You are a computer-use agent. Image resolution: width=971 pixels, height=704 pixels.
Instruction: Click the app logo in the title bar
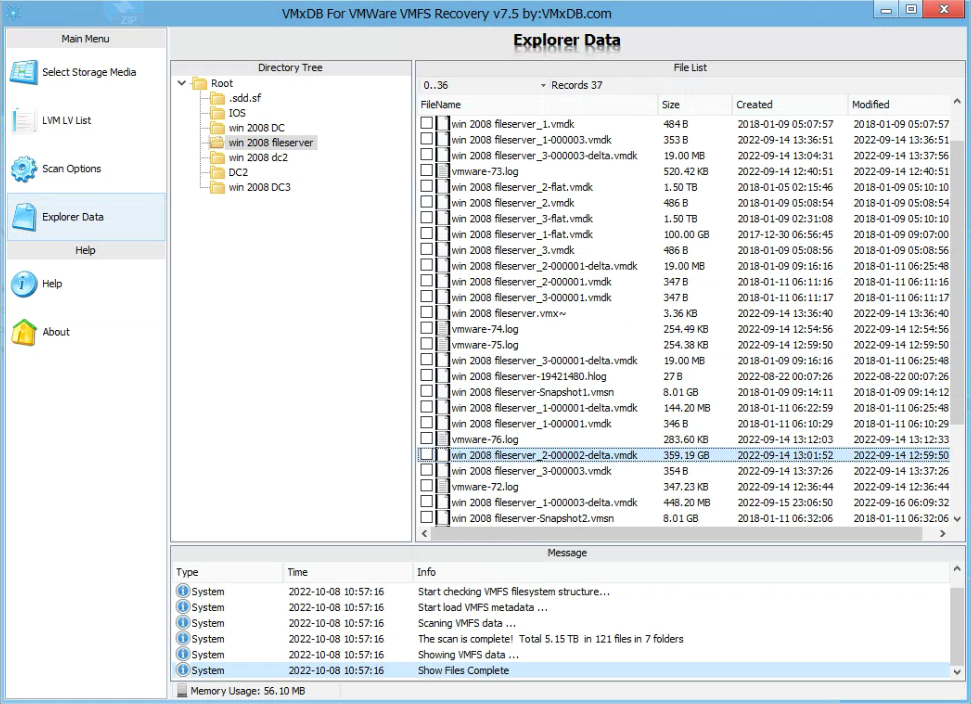click(x=13, y=12)
